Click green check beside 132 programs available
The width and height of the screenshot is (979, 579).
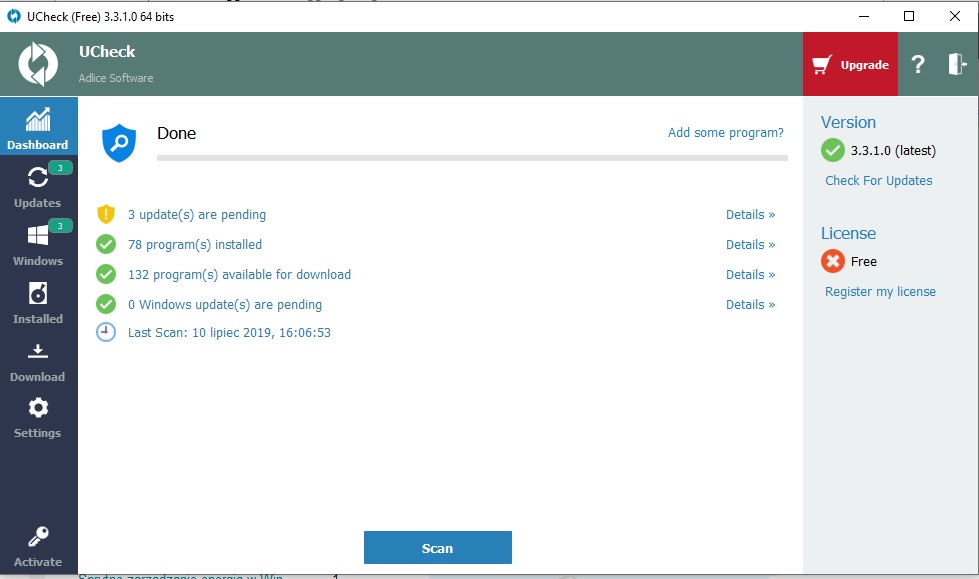tap(106, 274)
